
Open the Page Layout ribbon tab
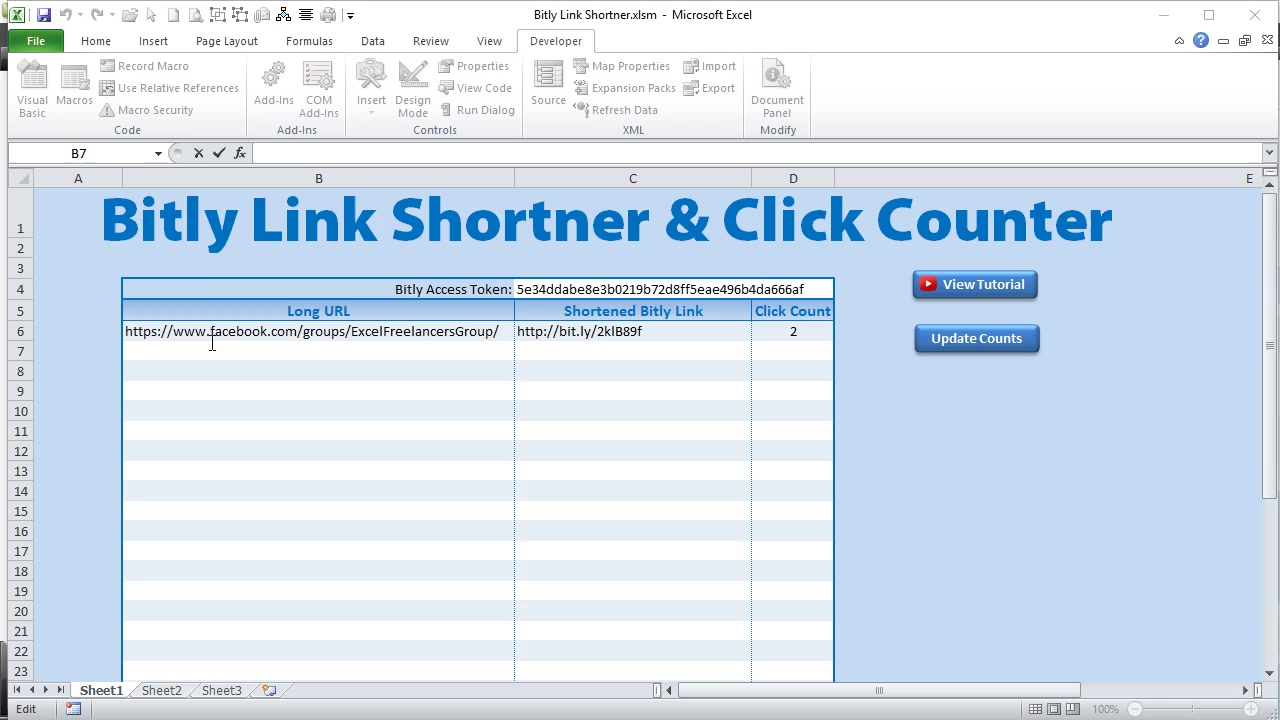click(227, 41)
